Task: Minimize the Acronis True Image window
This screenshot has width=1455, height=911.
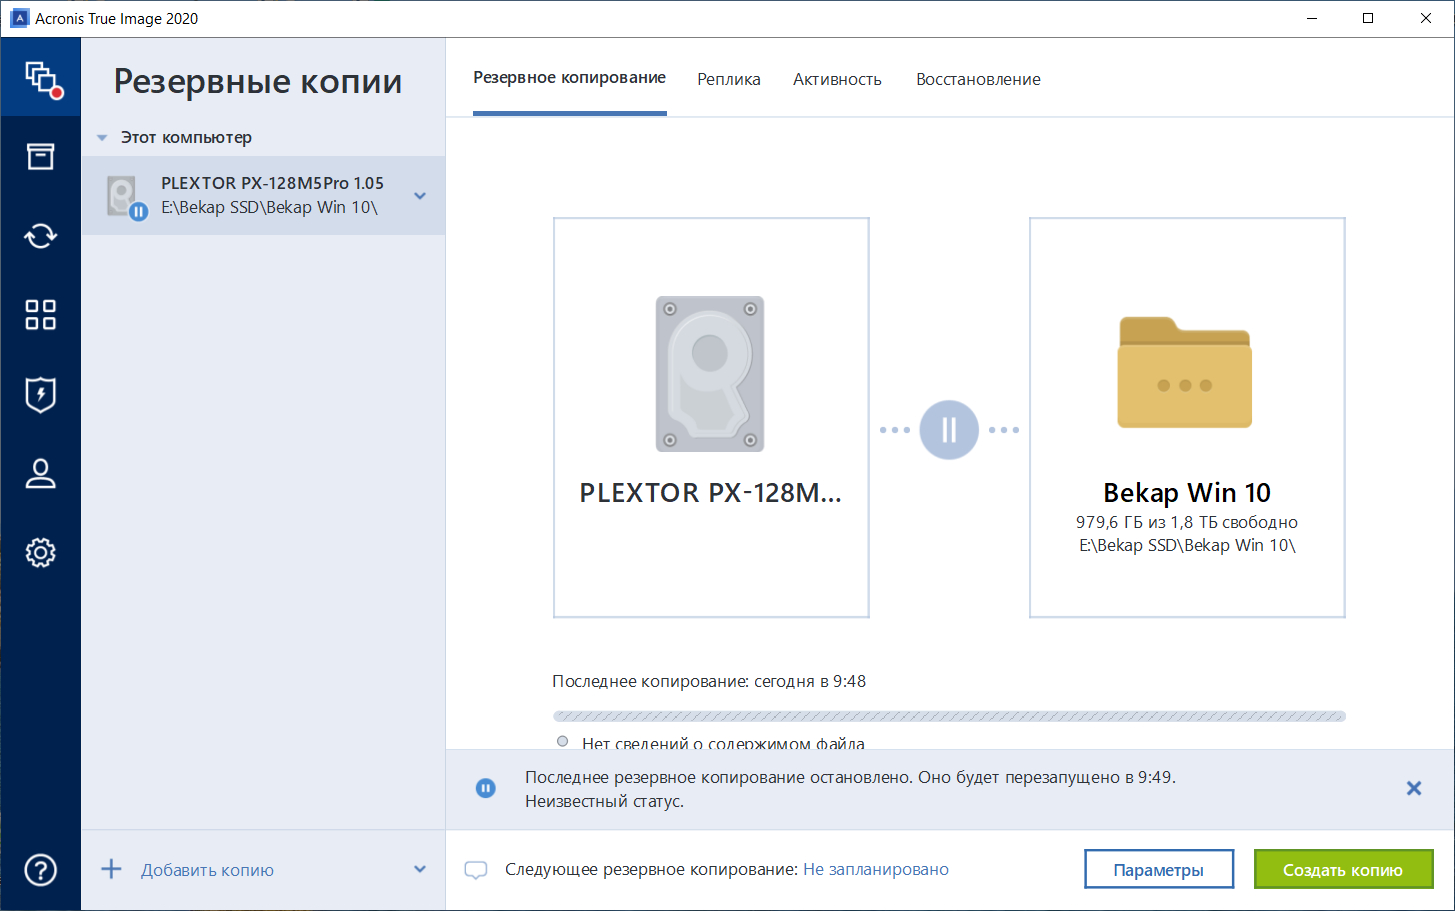Action: click(x=1312, y=18)
